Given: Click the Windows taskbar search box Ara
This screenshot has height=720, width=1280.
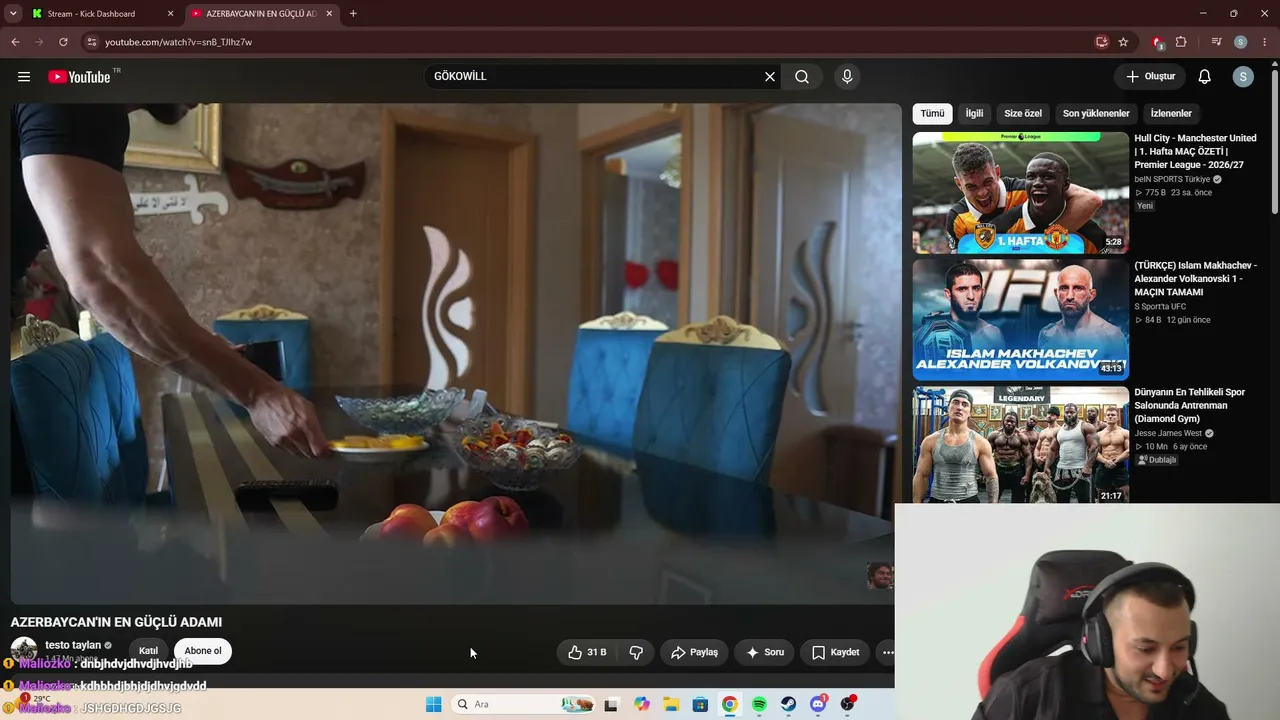Looking at the screenshot, I should click(523, 704).
